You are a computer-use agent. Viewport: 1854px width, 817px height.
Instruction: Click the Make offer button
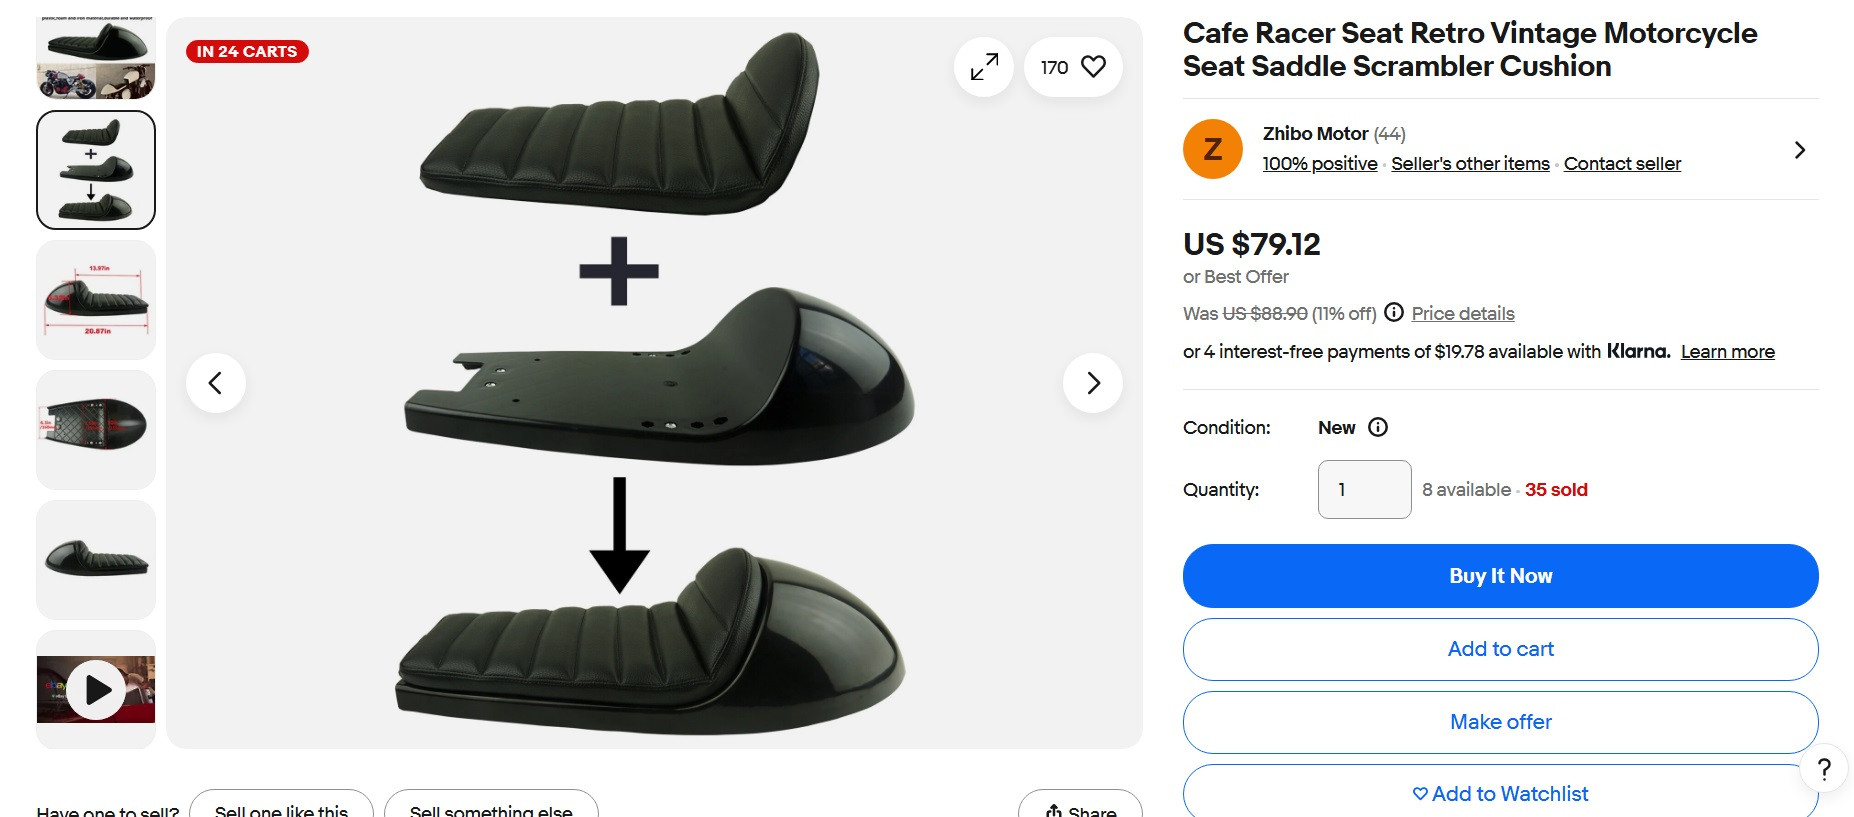[x=1500, y=722]
